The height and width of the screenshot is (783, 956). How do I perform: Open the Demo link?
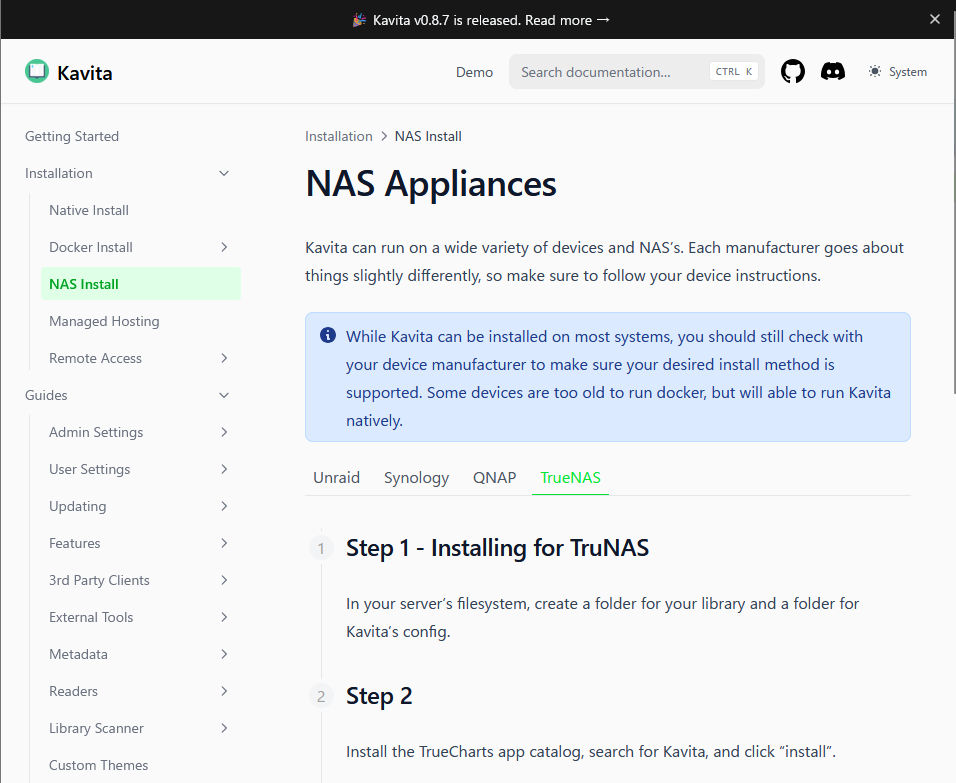pyautogui.click(x=474, y=72)
